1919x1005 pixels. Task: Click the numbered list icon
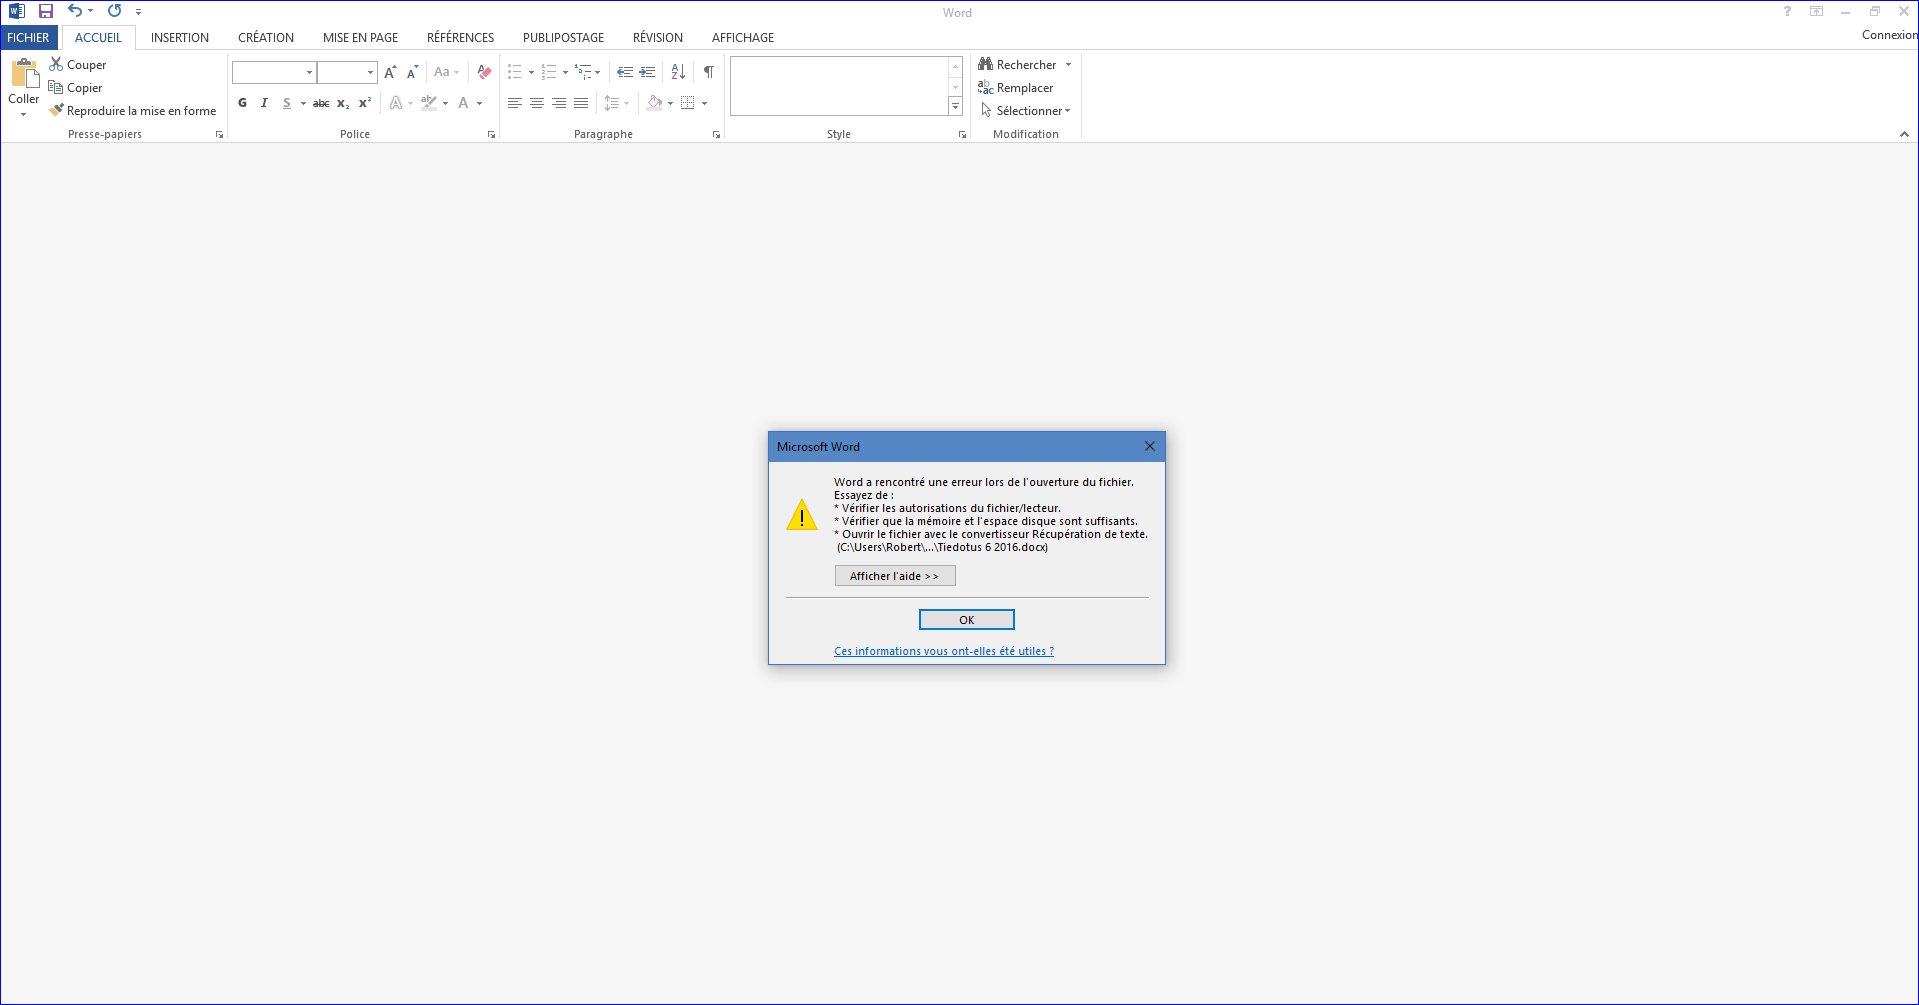coord(549,72)
